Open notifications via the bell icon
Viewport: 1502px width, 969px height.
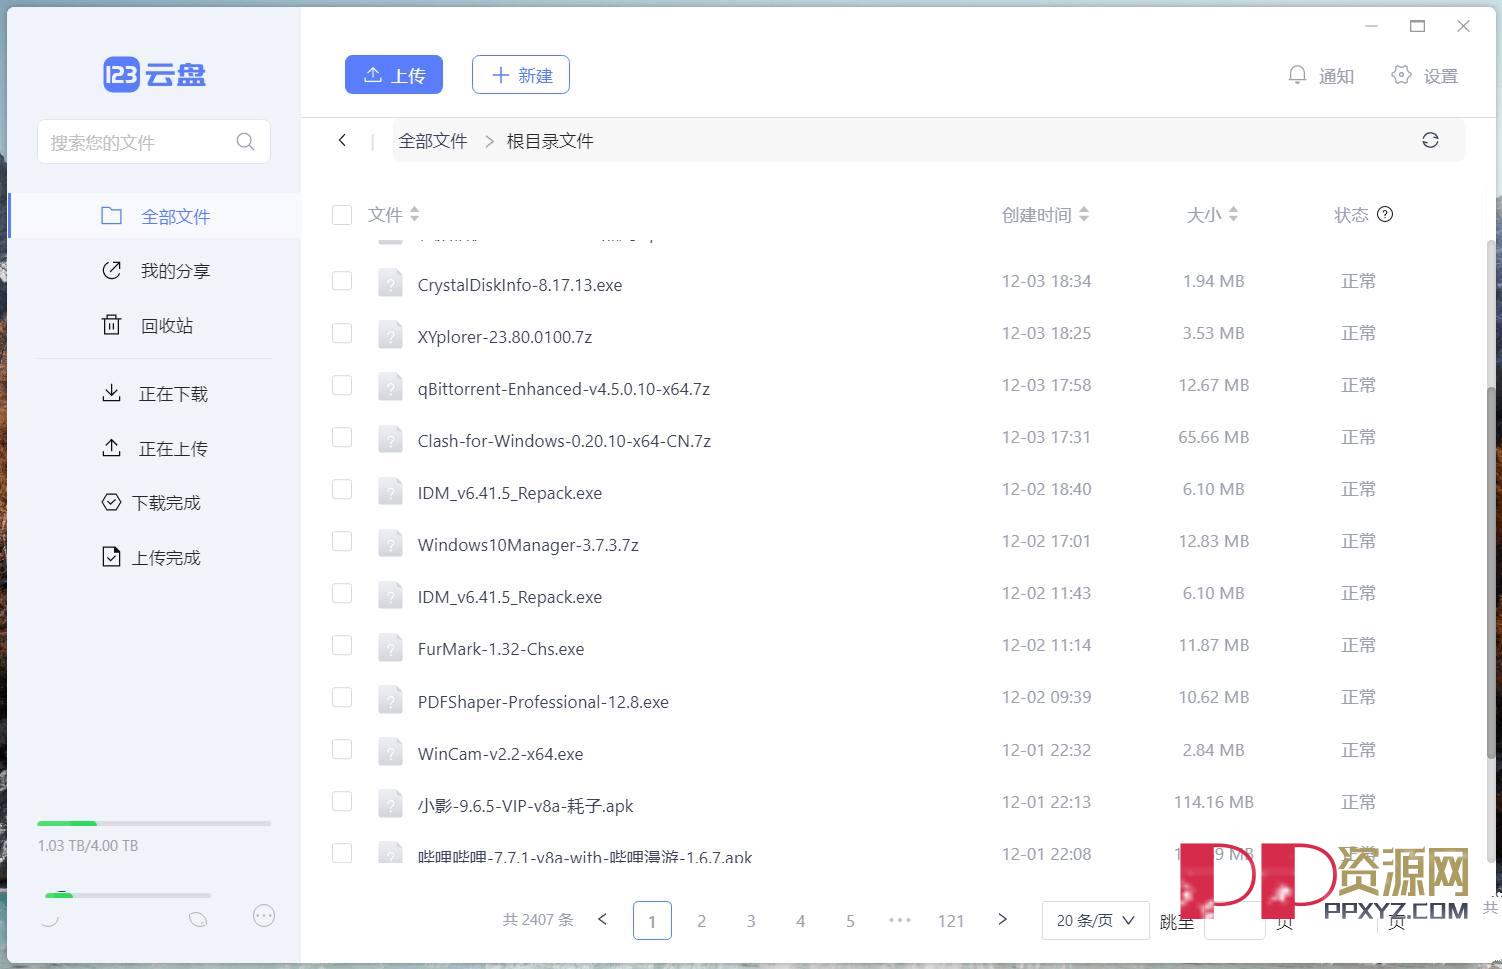point(1297,75)
